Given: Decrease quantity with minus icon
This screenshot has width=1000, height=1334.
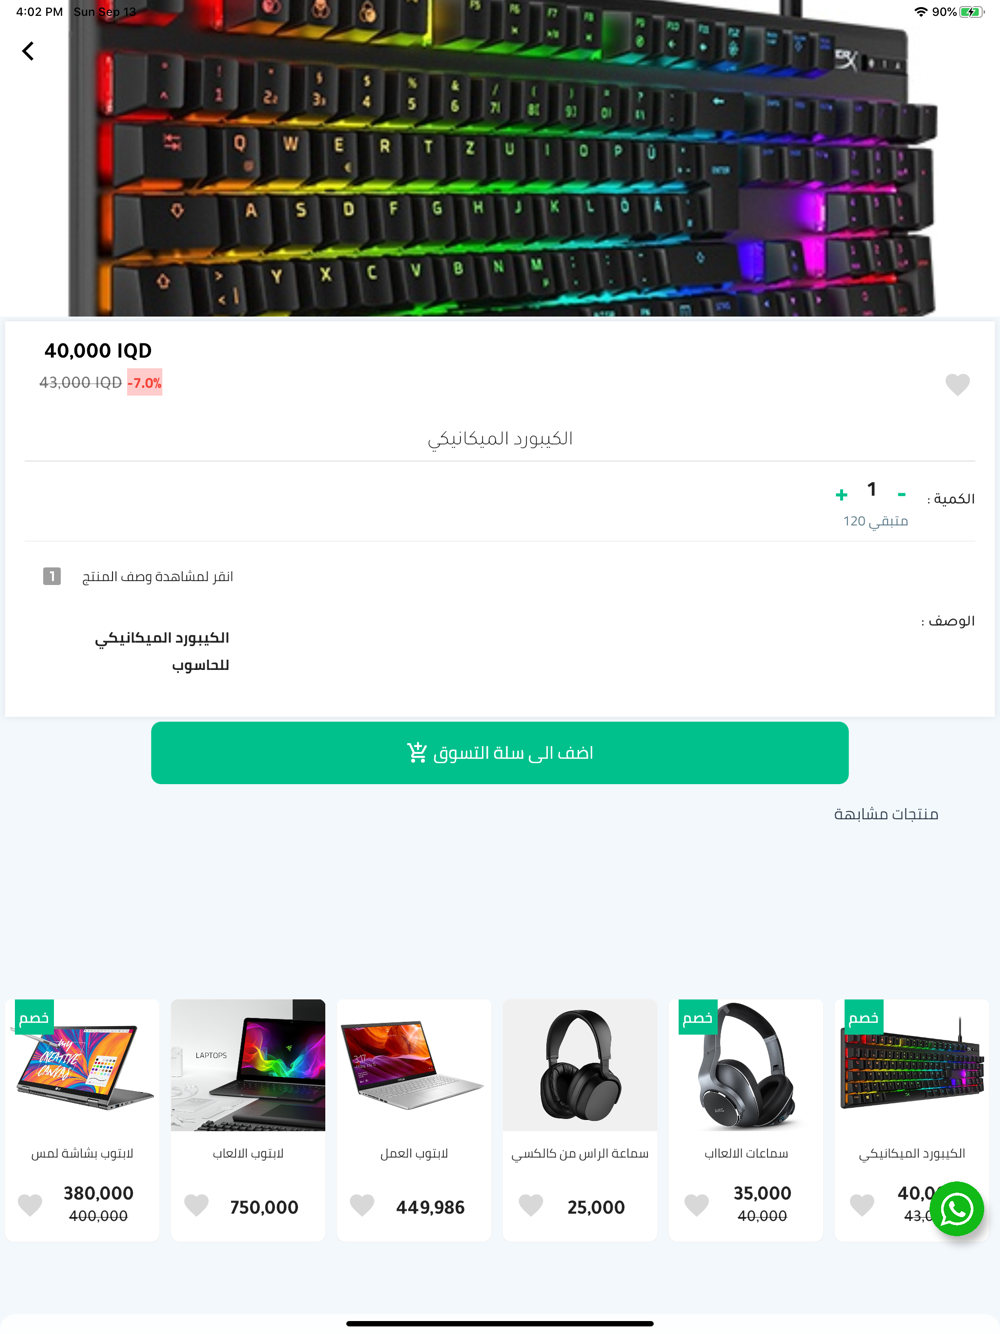Looking at the screenshot, I should tap(901, 494).
